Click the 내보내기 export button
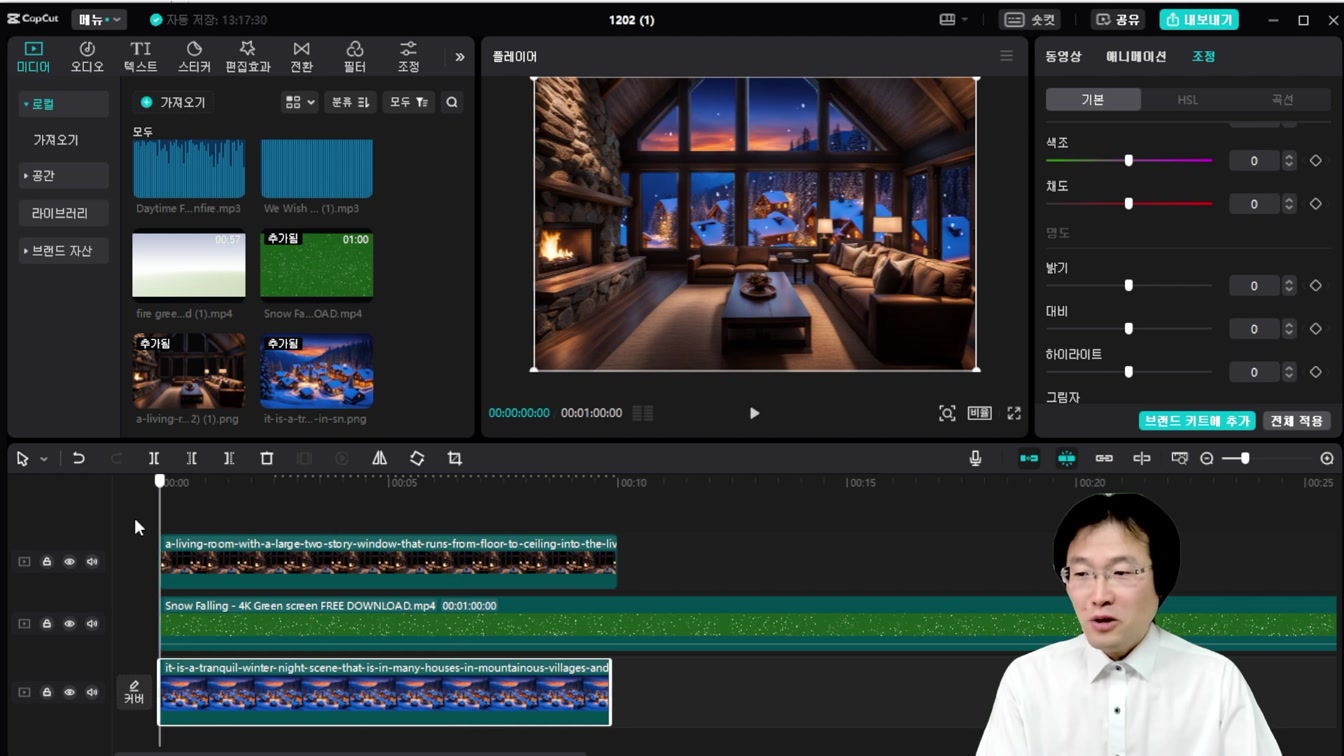Screen dimensions: 1344x756 1199,20
